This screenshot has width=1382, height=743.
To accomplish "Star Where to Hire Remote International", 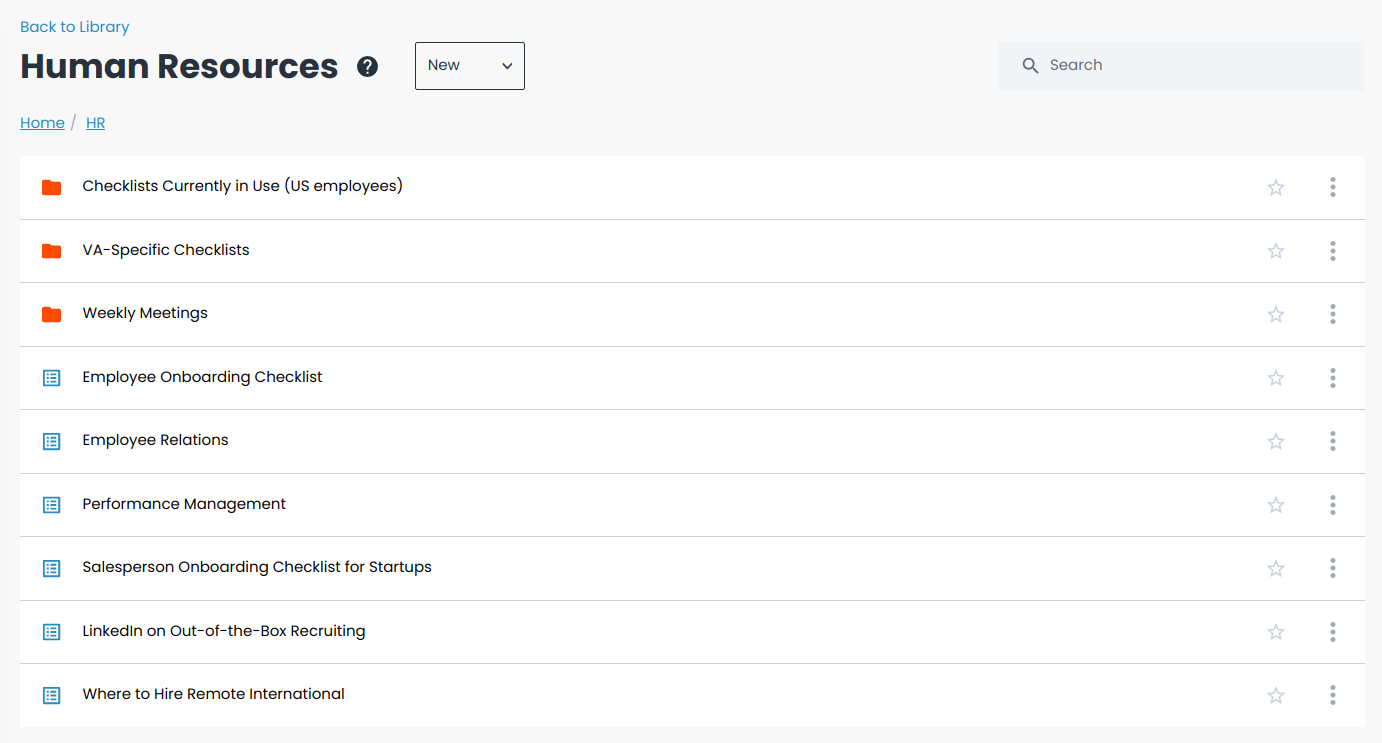I will [1276, 695].
